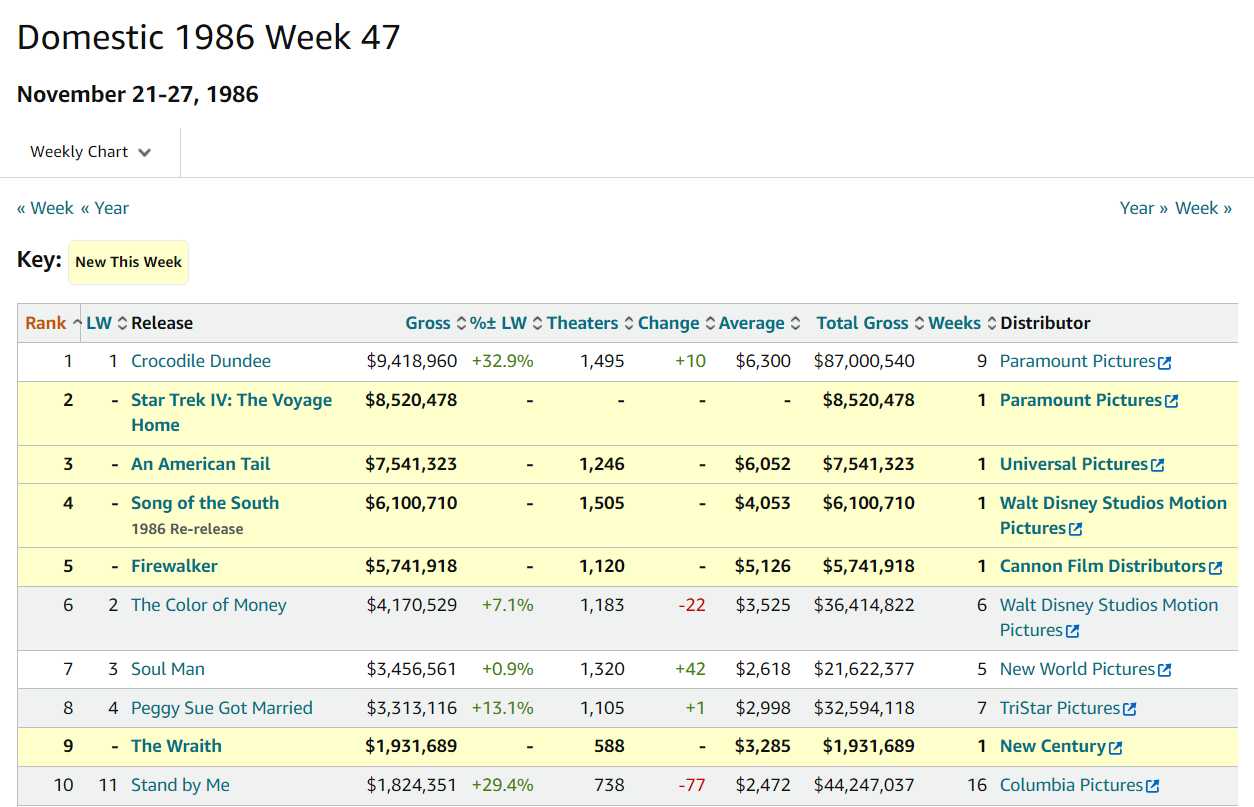Screen dimensions: 1254x807
Task: Sort table by Rank column header
Action: 46,323
